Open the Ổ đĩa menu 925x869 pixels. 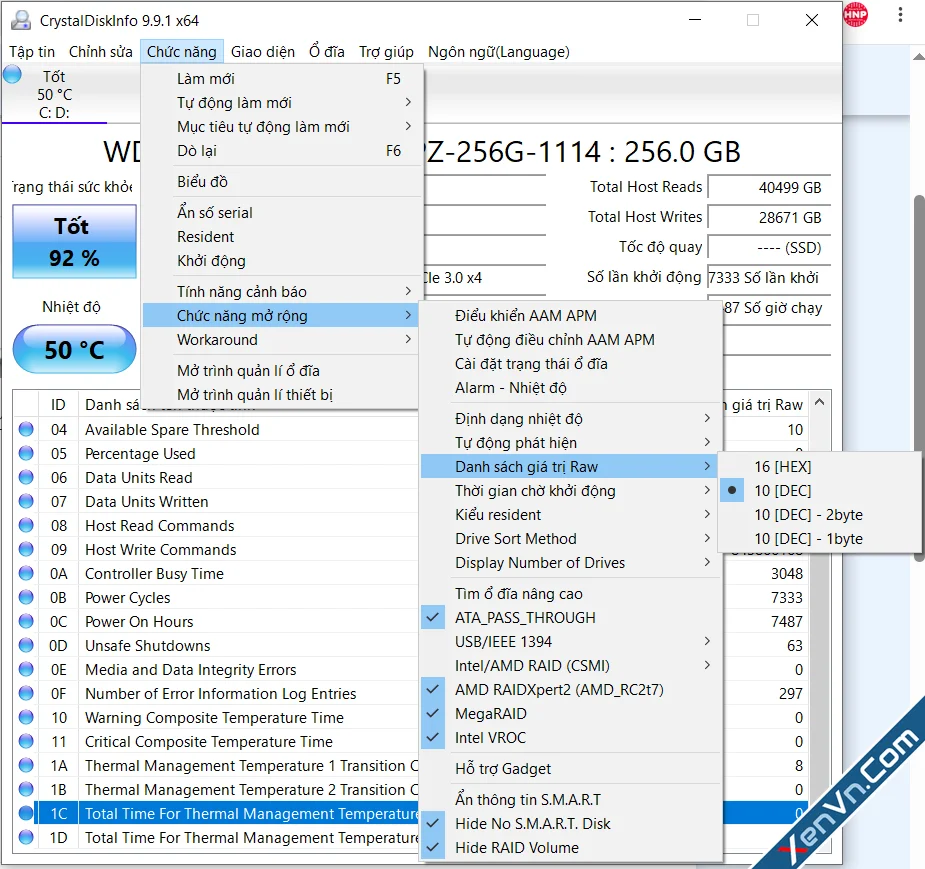[327, 52]
